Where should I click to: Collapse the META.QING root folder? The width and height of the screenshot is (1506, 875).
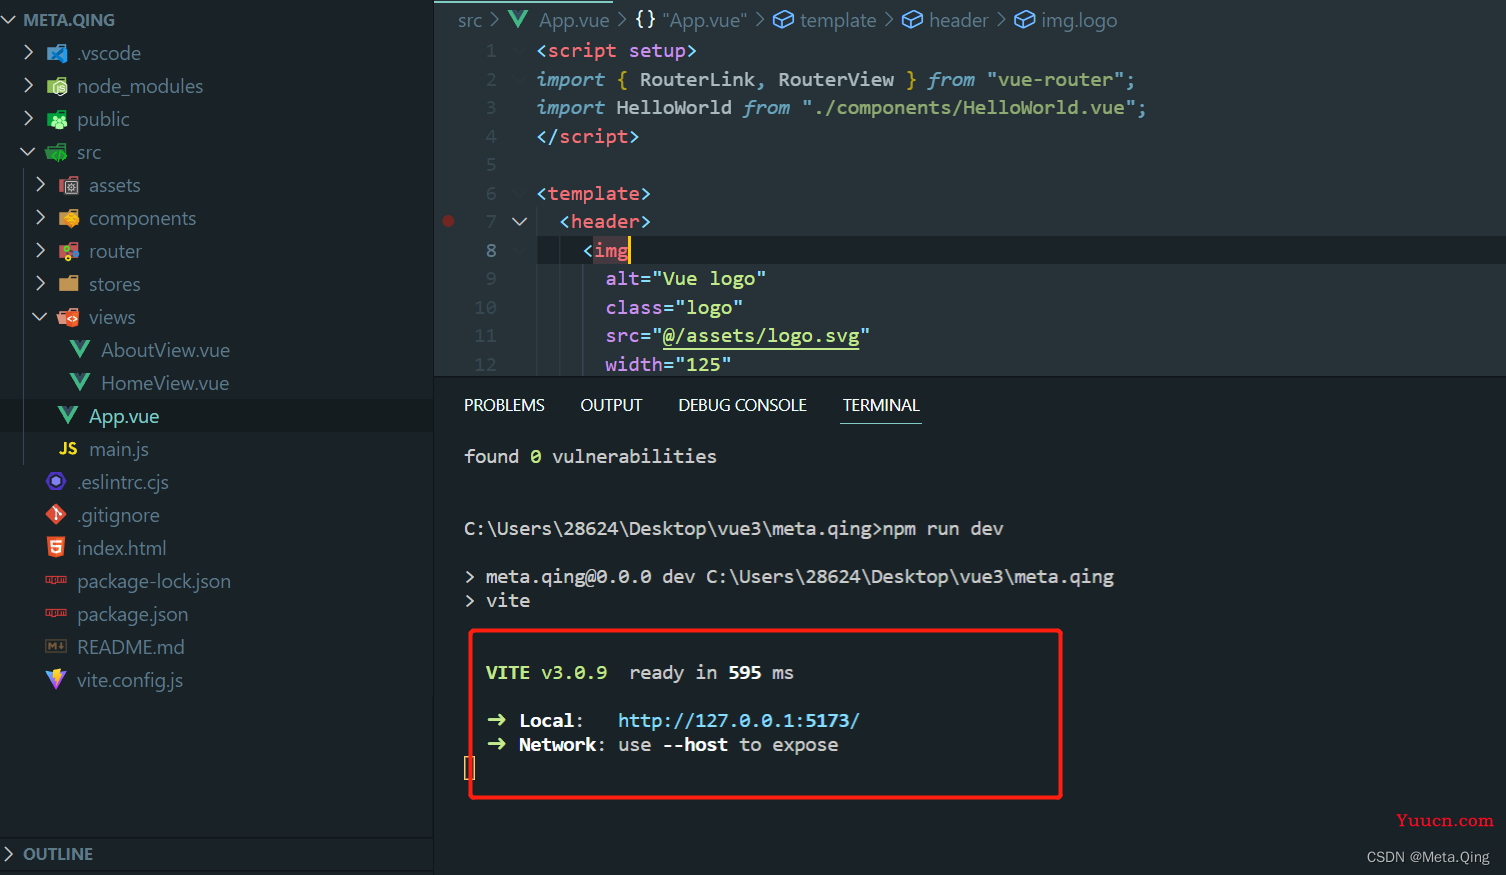pos(9,19)
